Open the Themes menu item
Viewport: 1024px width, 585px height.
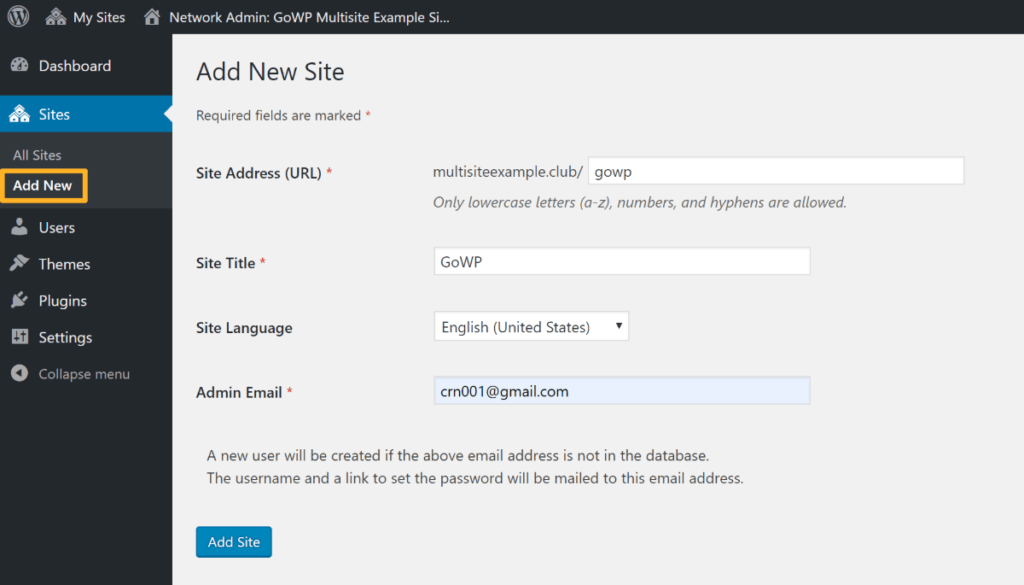(x=86, y=264)
